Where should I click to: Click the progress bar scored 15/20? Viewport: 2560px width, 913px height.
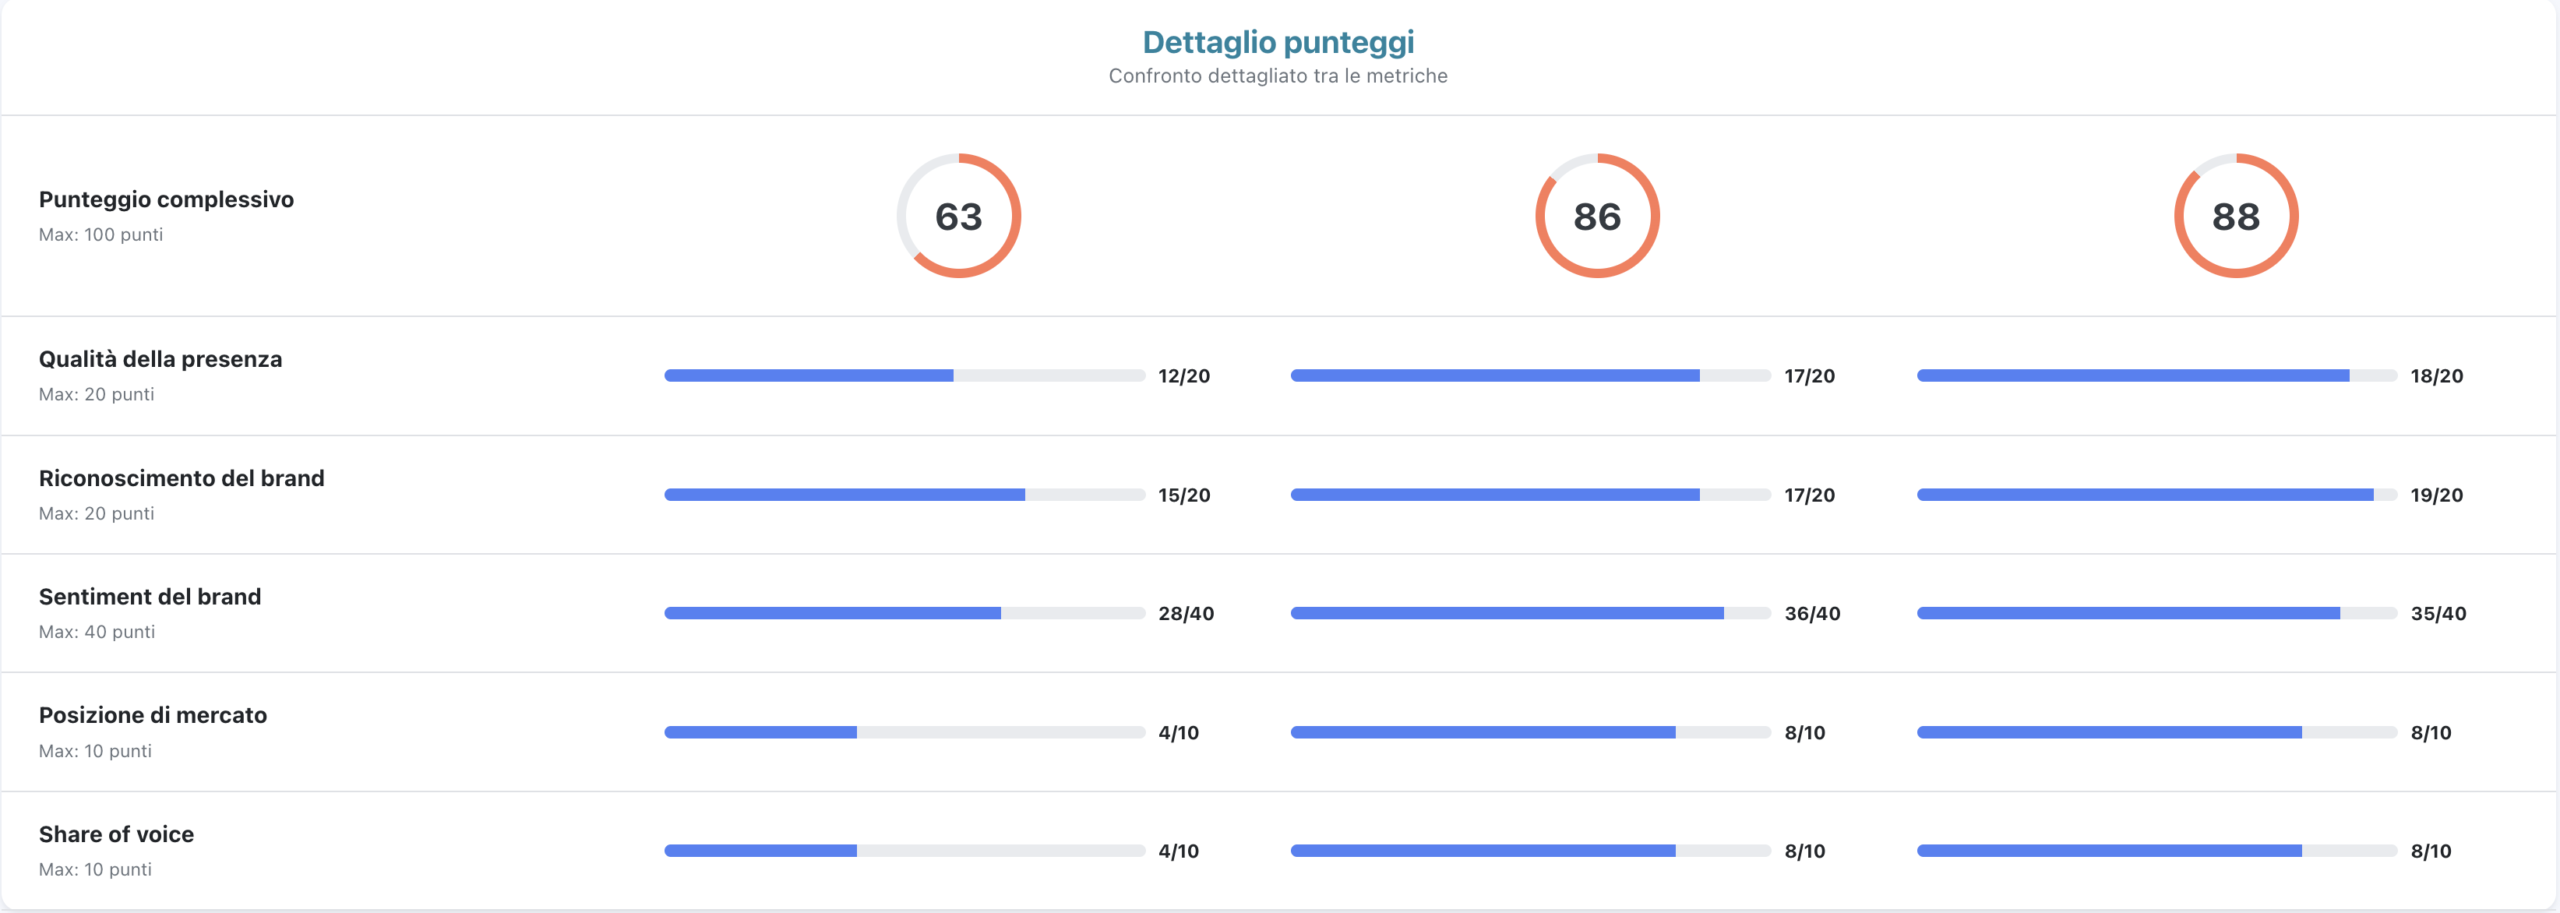pos(904,495)
